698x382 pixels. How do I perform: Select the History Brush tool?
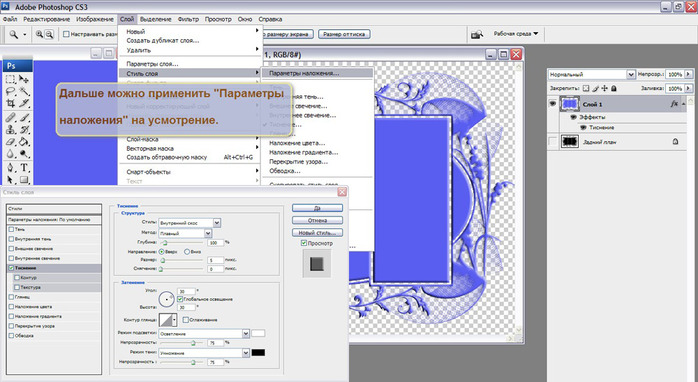[24, 130]
